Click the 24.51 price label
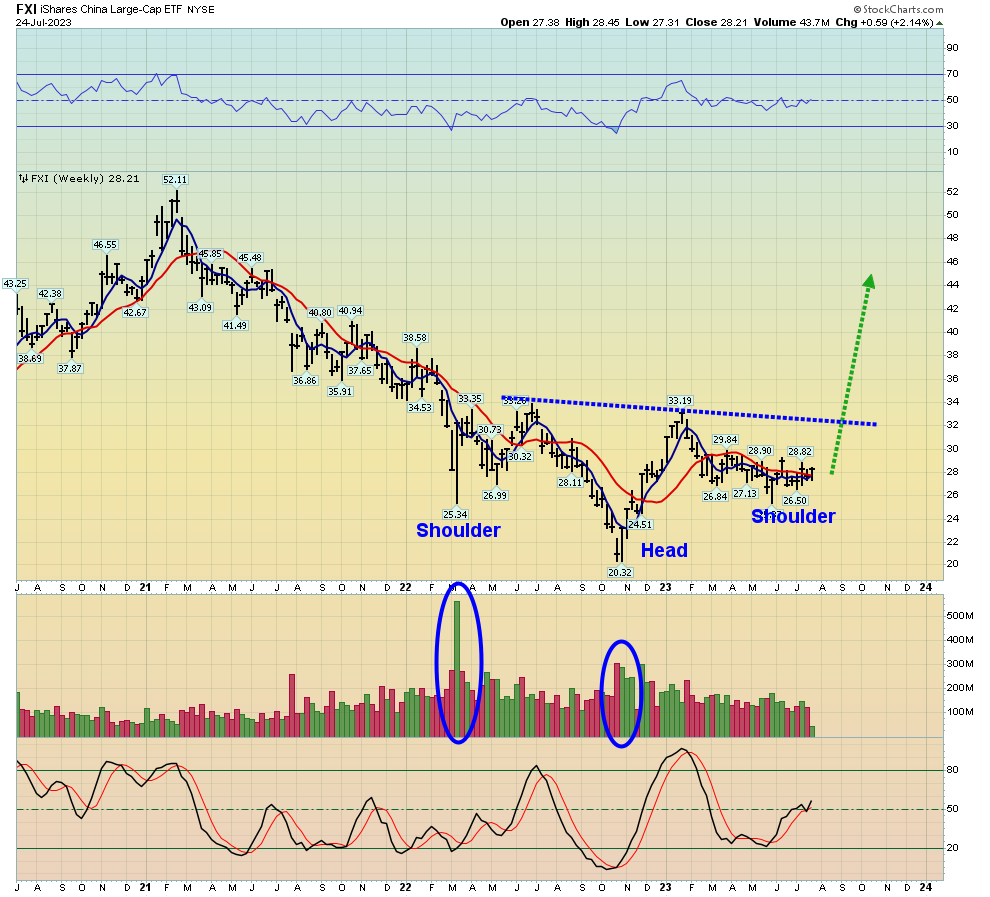 tap(640, 524)
